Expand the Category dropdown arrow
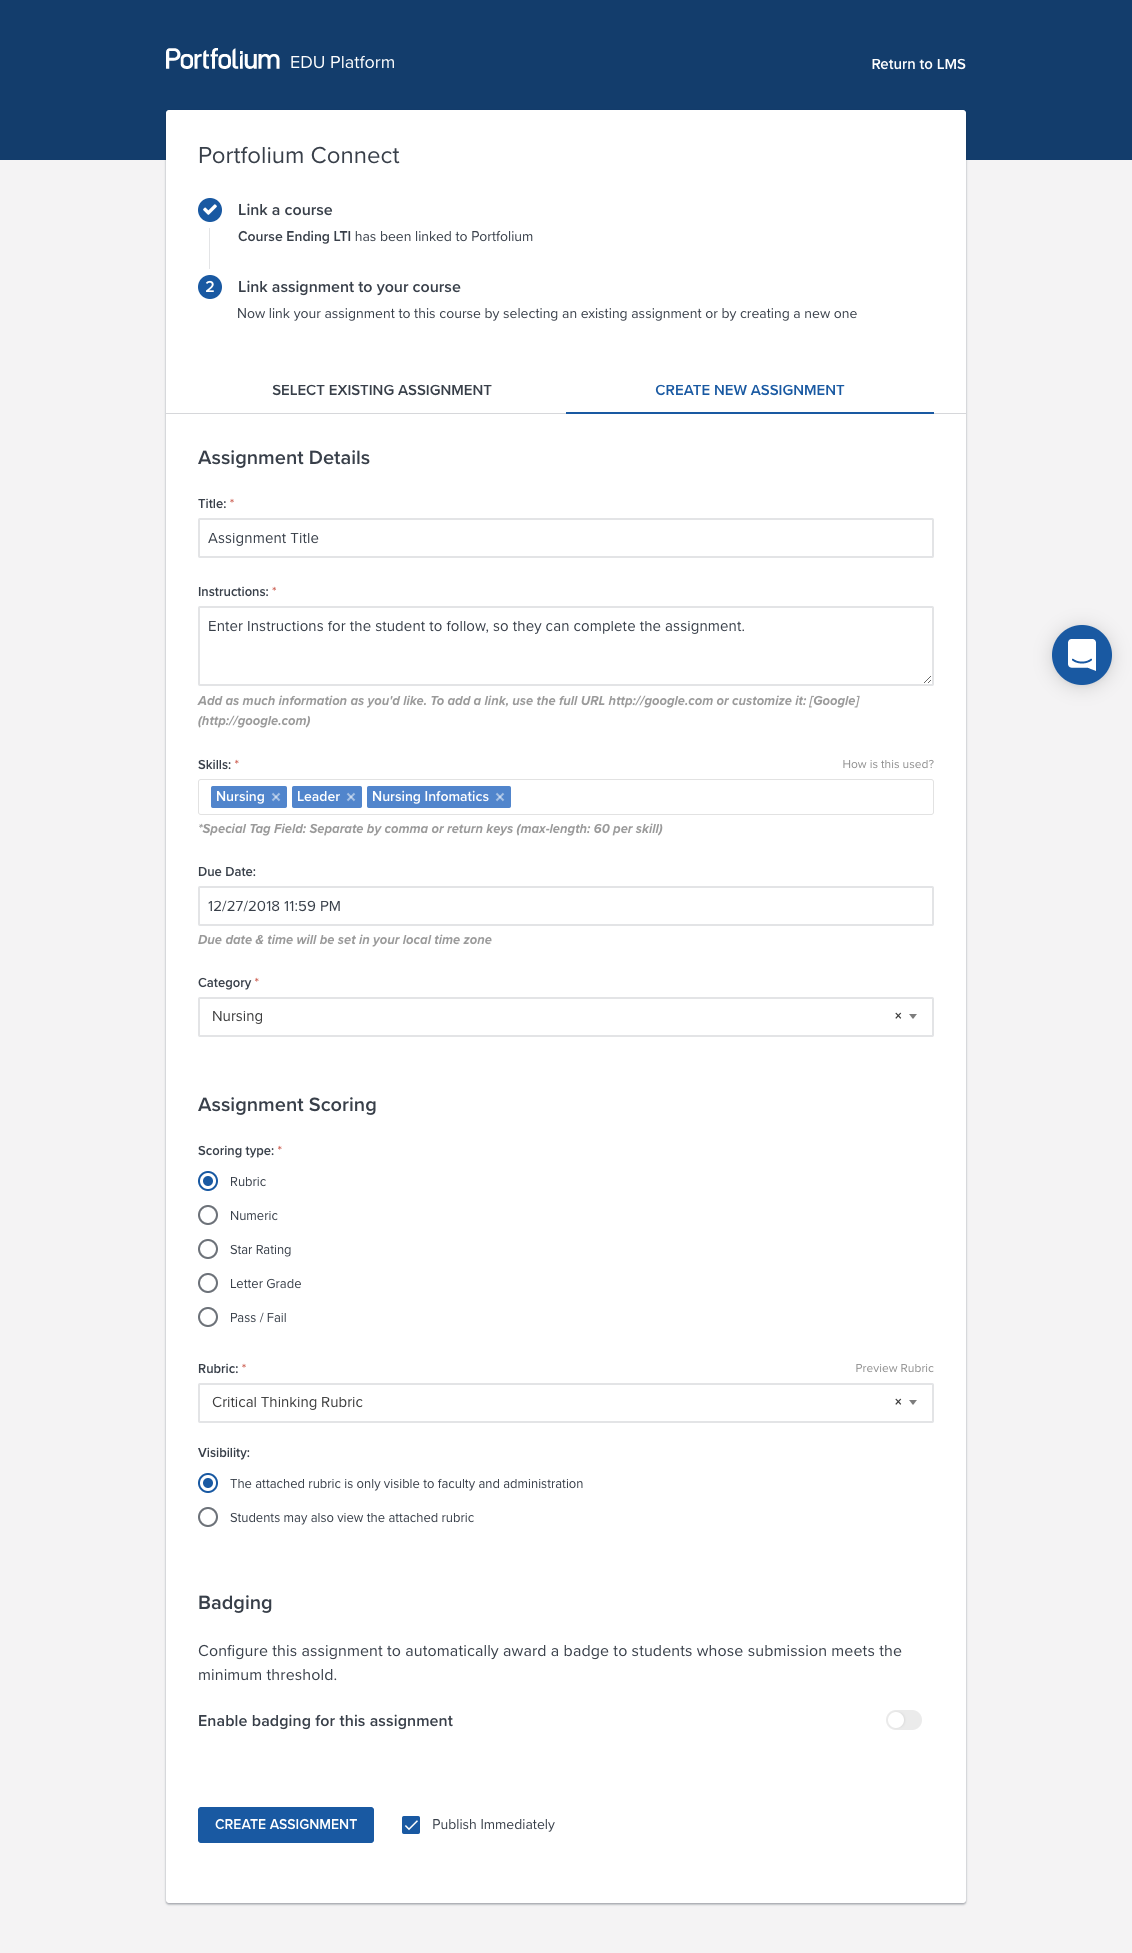Screen dimensions: 1132x1953 [914, 1016]
